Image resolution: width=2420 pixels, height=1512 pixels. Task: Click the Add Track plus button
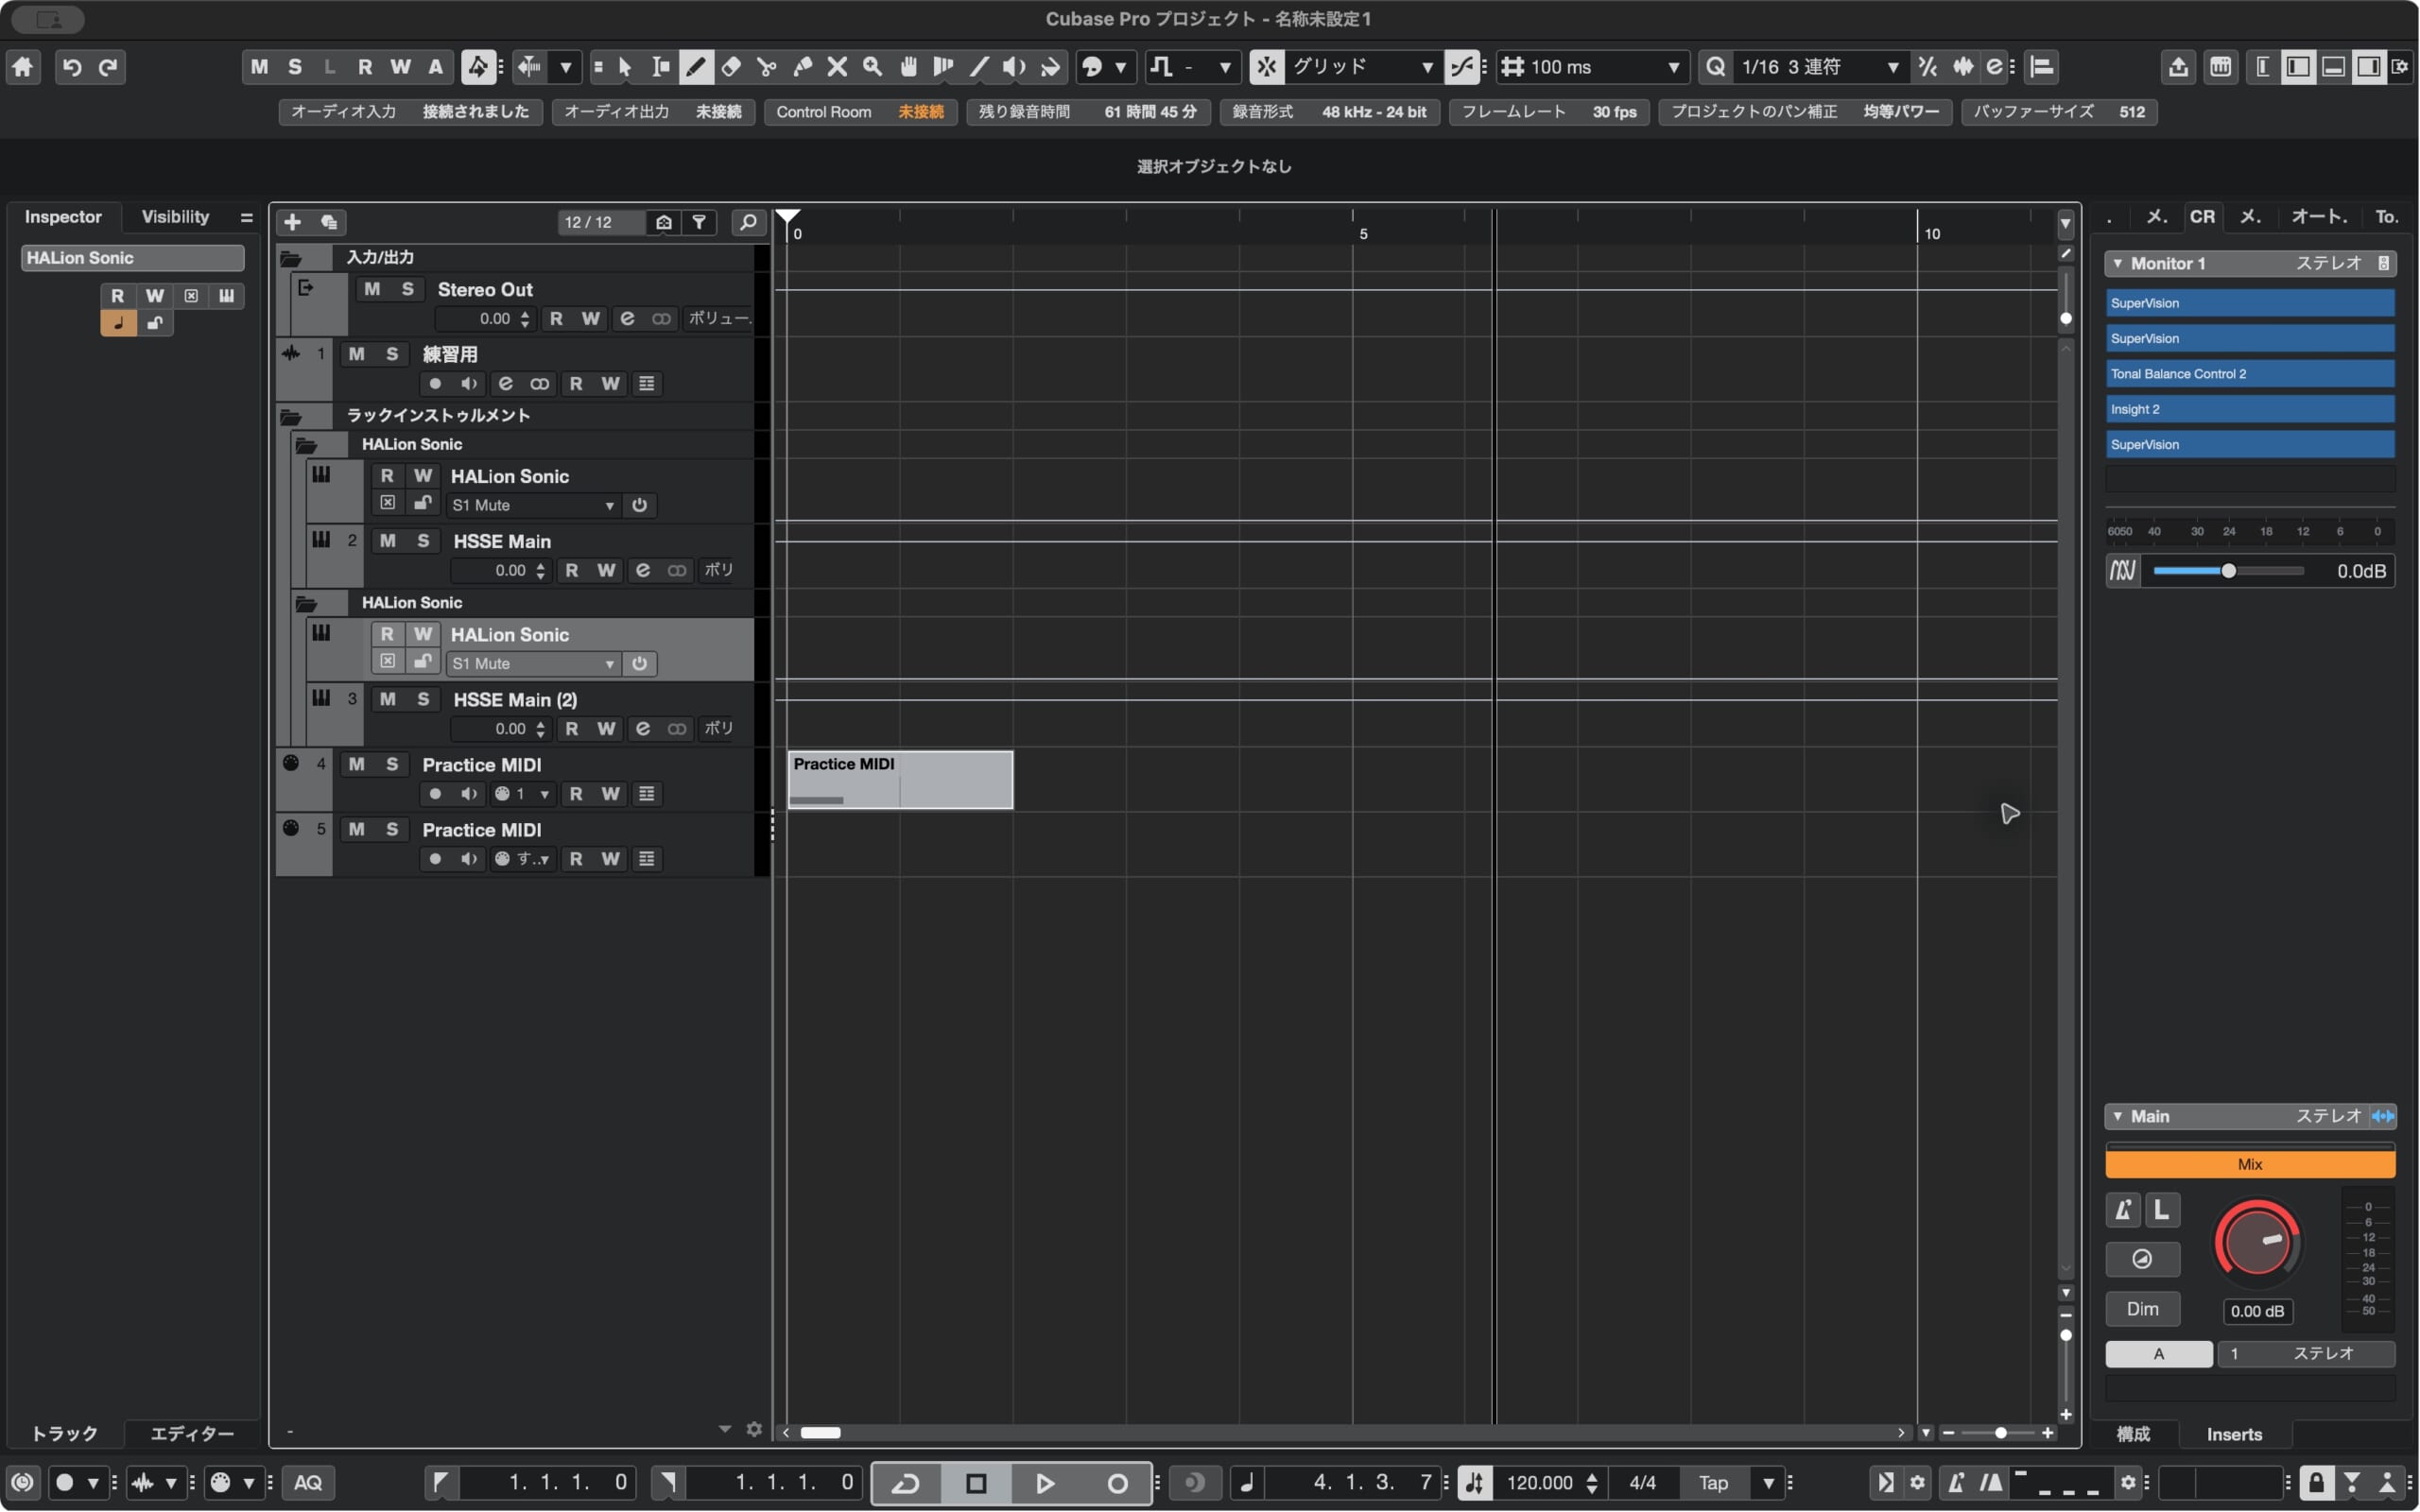(292, 222)
